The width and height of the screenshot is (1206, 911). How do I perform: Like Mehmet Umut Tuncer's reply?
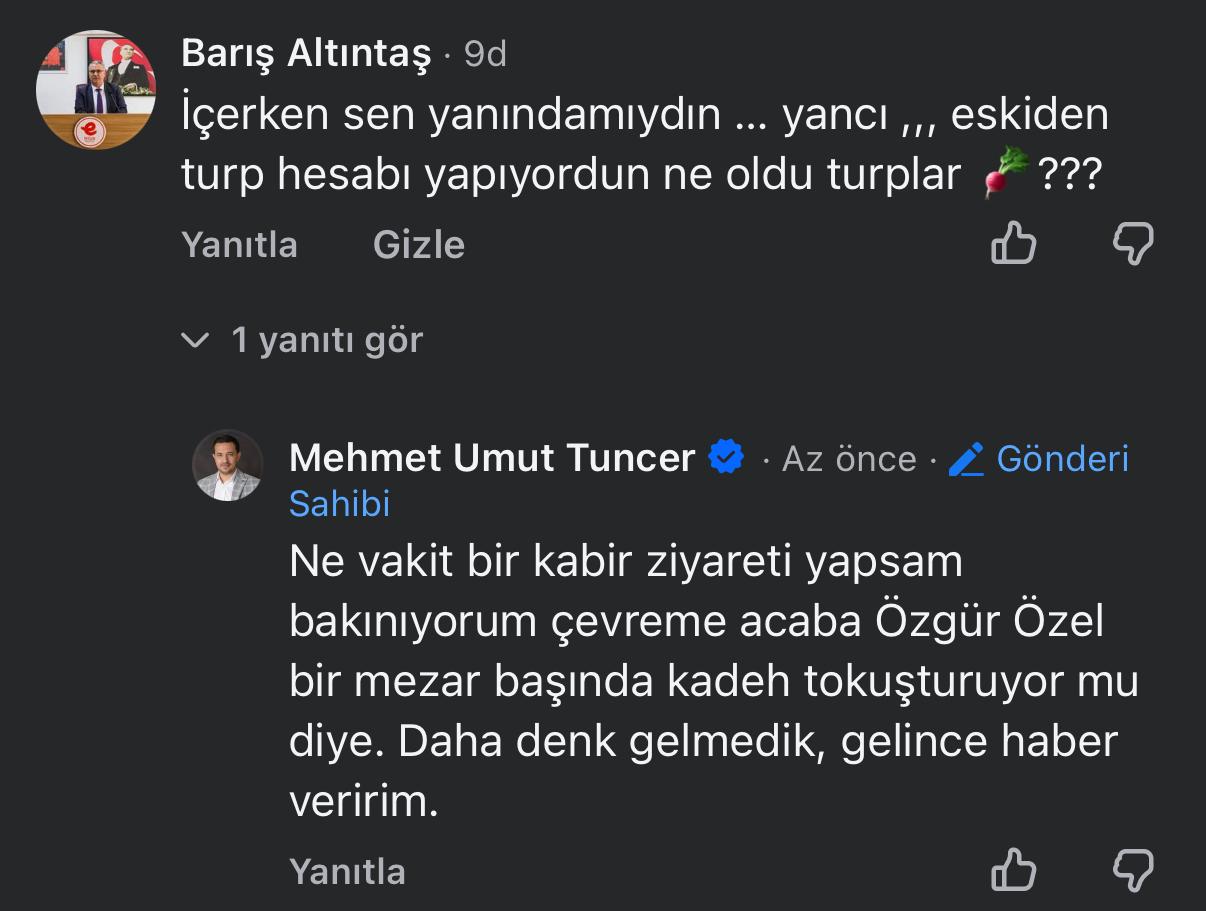[x=1013, y=870]
